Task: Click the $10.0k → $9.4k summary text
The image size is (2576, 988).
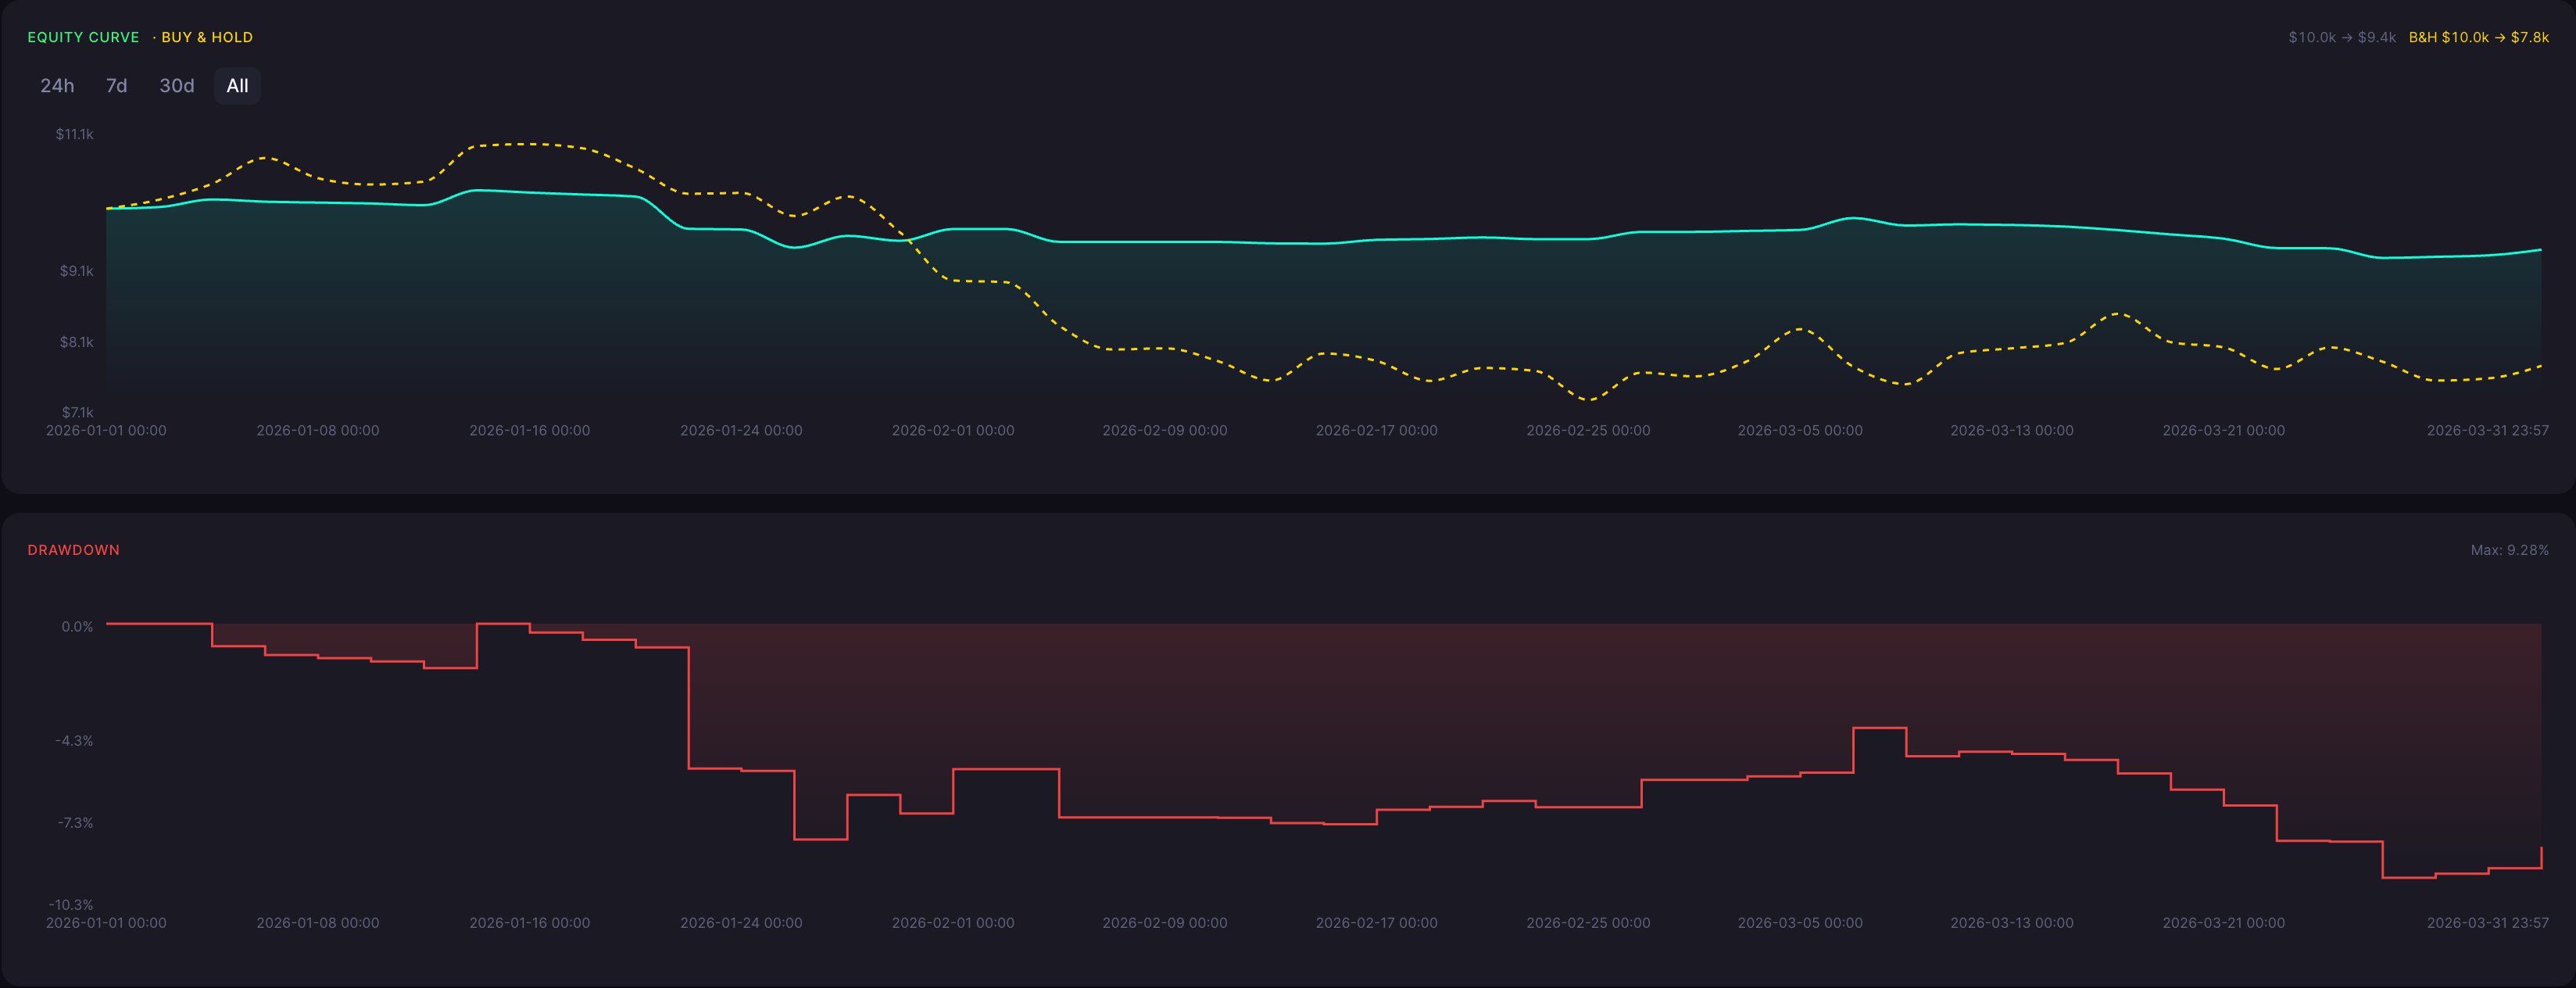Action: click(2342, 37)
